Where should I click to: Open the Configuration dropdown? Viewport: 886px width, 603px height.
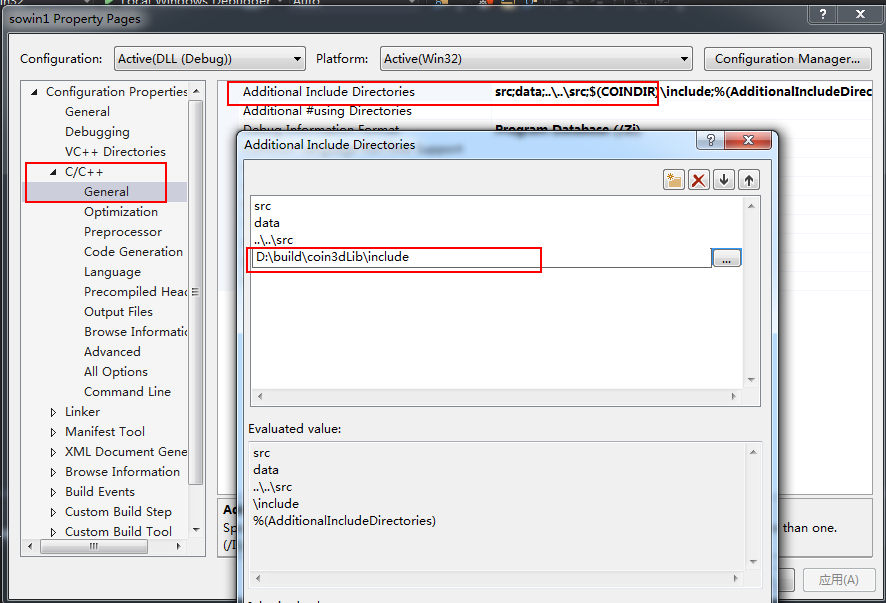pyautogui.click(x=209, y=59)
